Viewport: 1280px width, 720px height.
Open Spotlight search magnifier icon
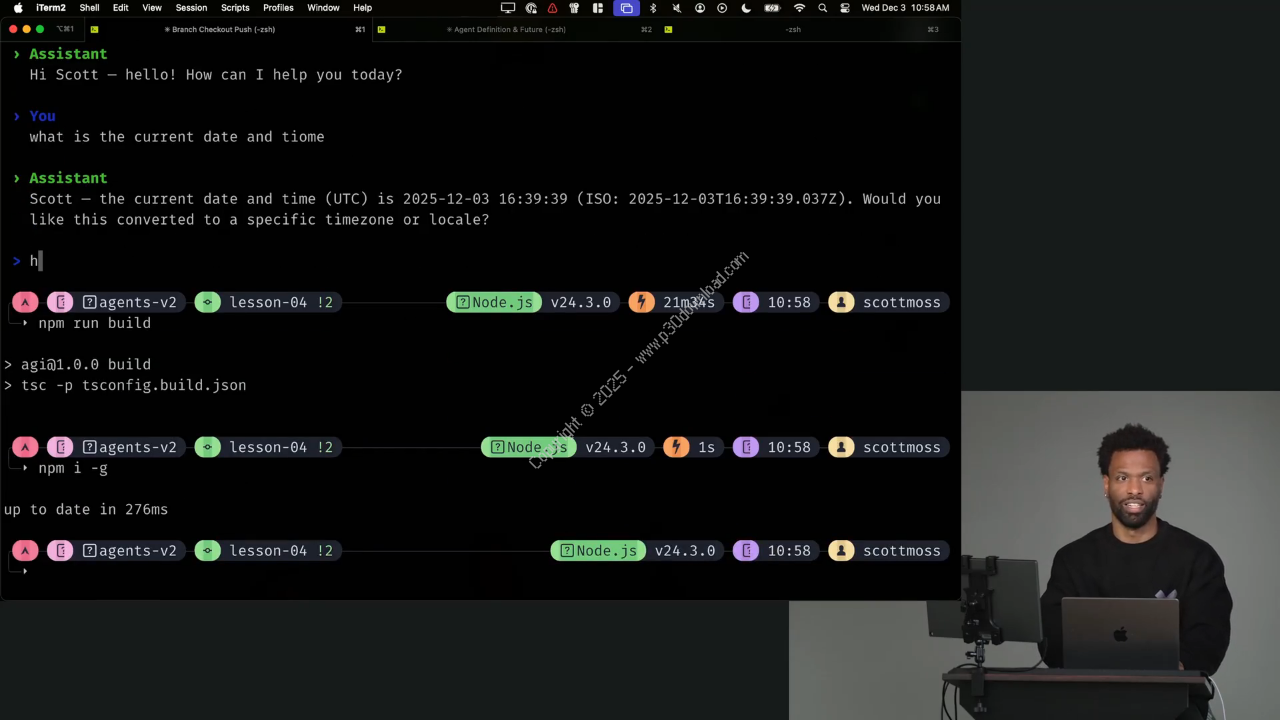tap(822, 8)
